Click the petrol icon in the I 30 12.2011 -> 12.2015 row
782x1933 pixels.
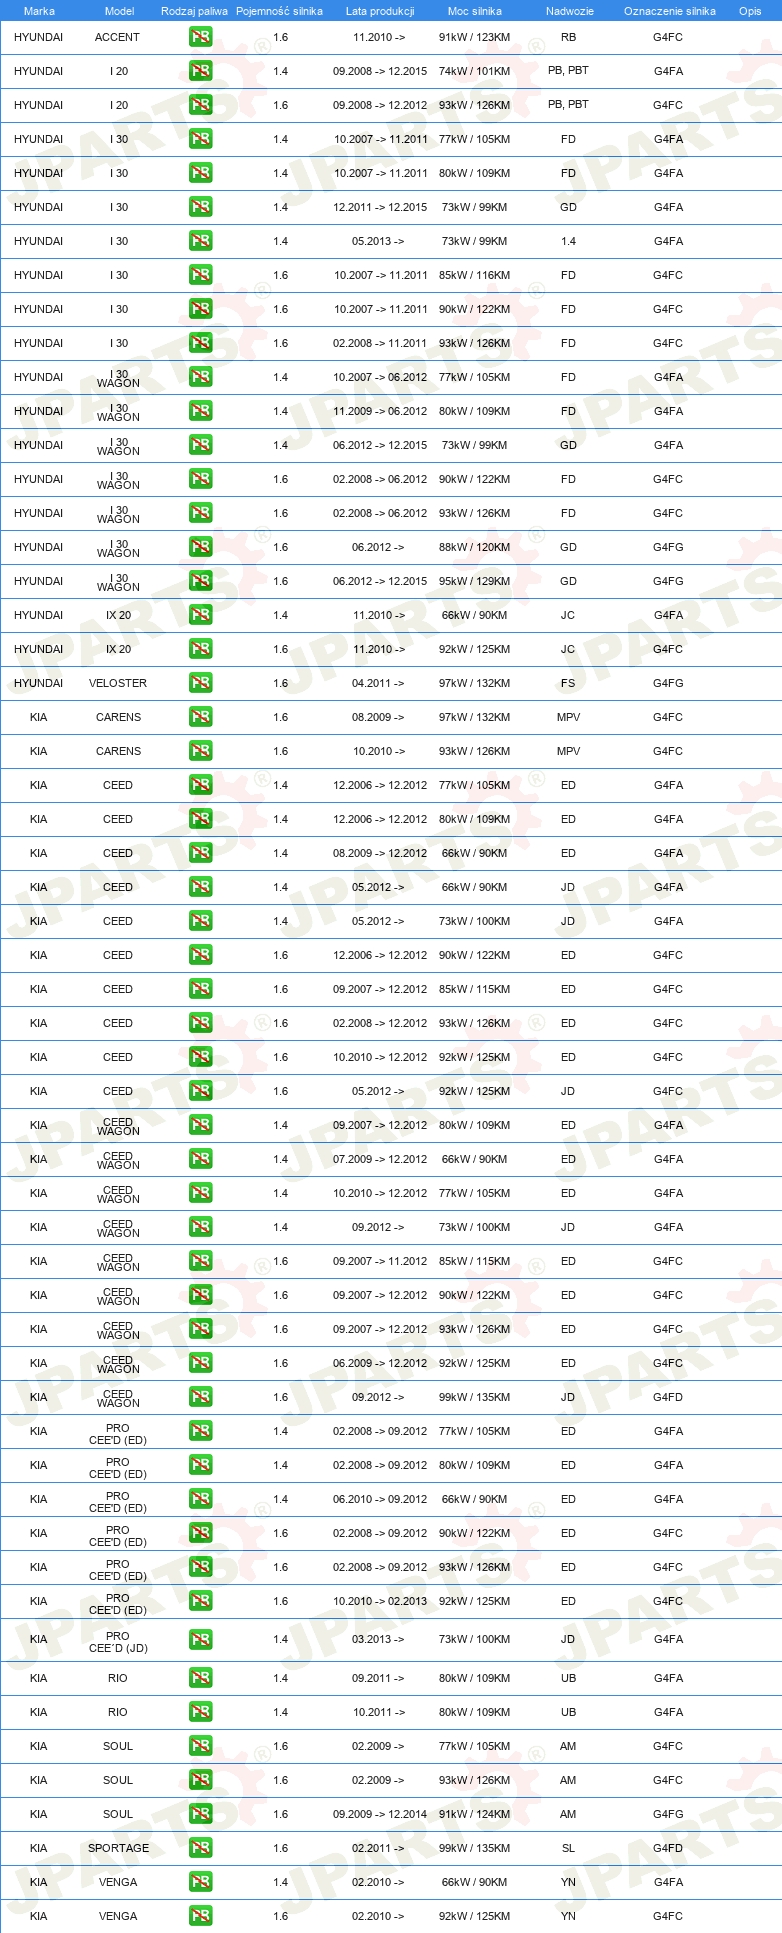click(200, 207)
